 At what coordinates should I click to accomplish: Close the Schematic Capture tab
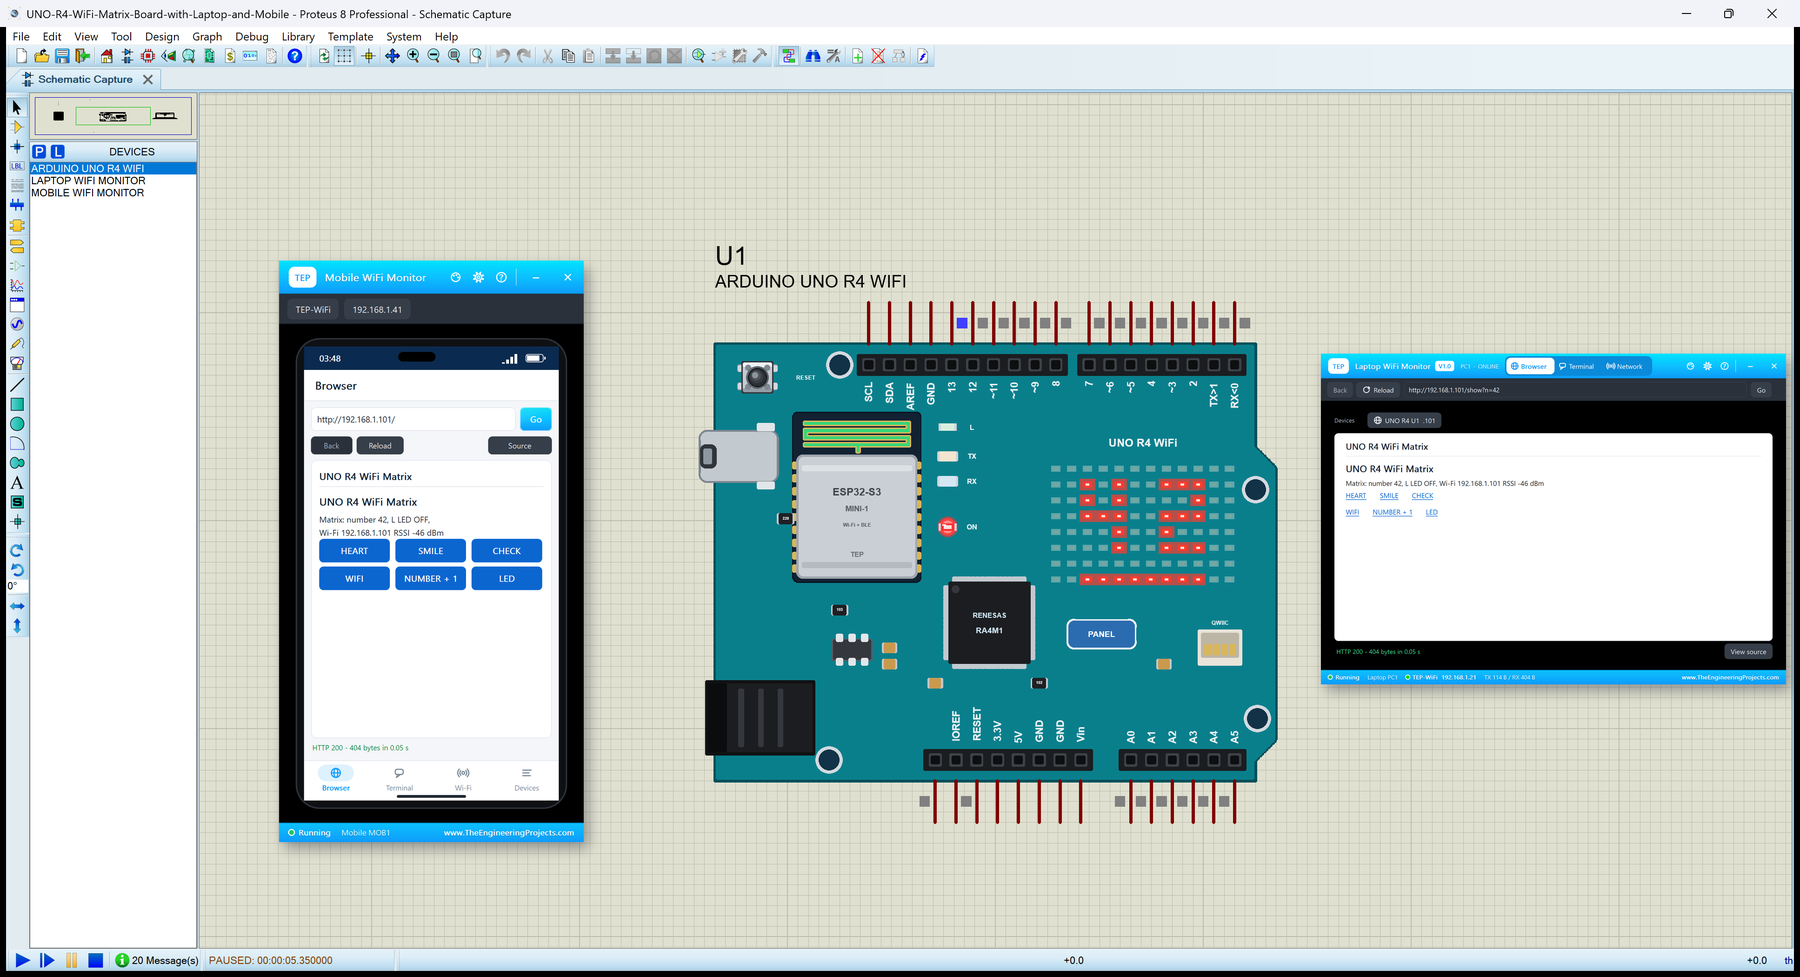pos(148,79)
